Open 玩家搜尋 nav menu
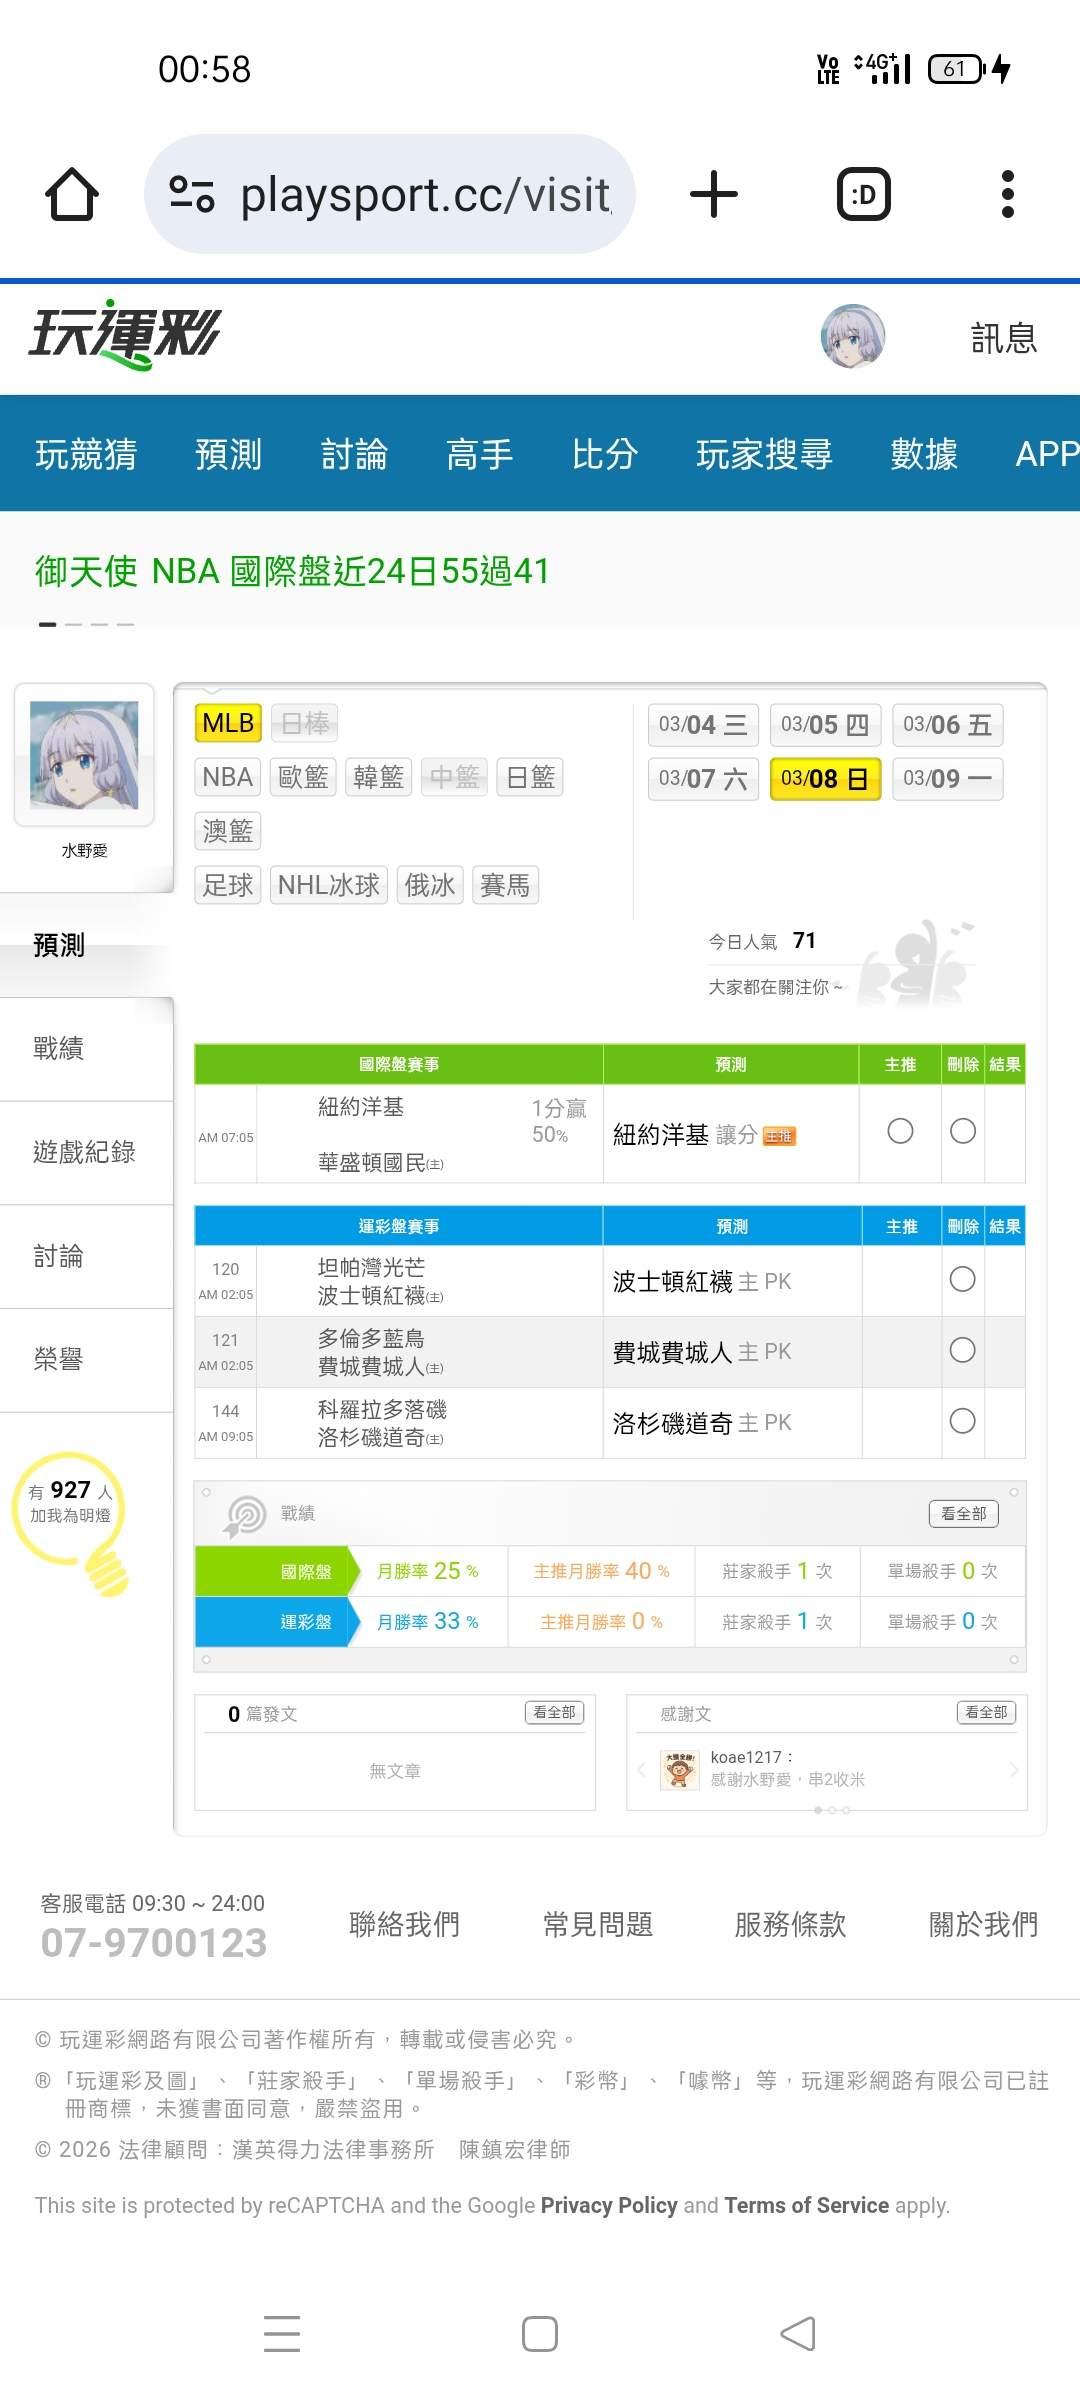 tap(764, 454)
